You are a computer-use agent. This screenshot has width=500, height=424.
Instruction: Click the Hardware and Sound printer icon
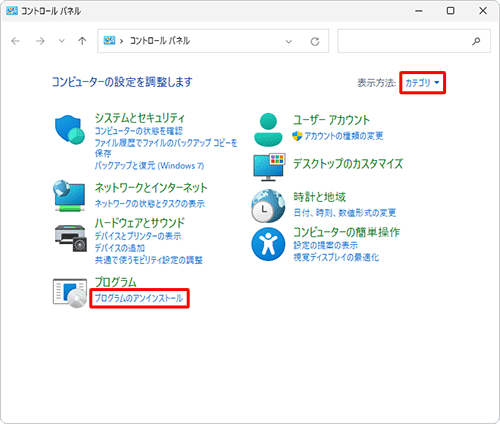(x=71, y=238)
